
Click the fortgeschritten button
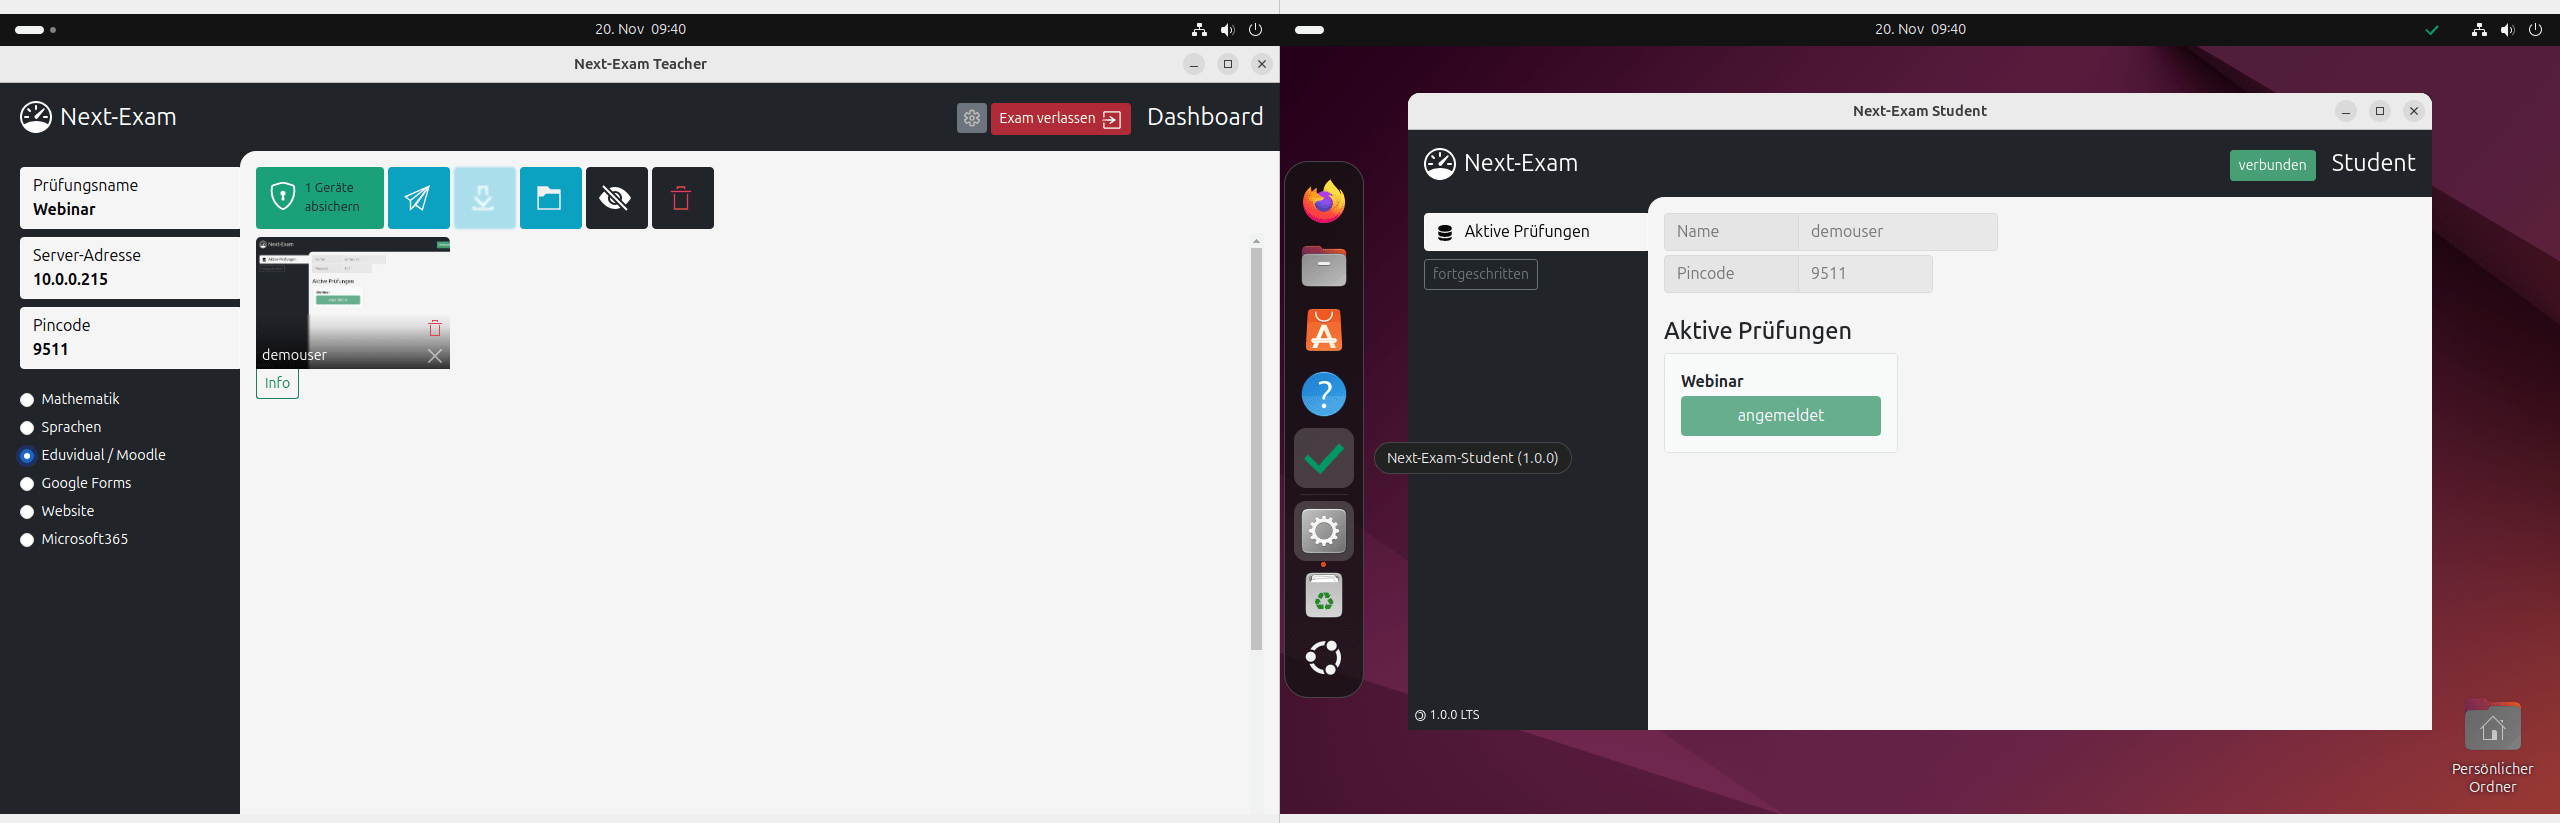(x=1480, y=274)
